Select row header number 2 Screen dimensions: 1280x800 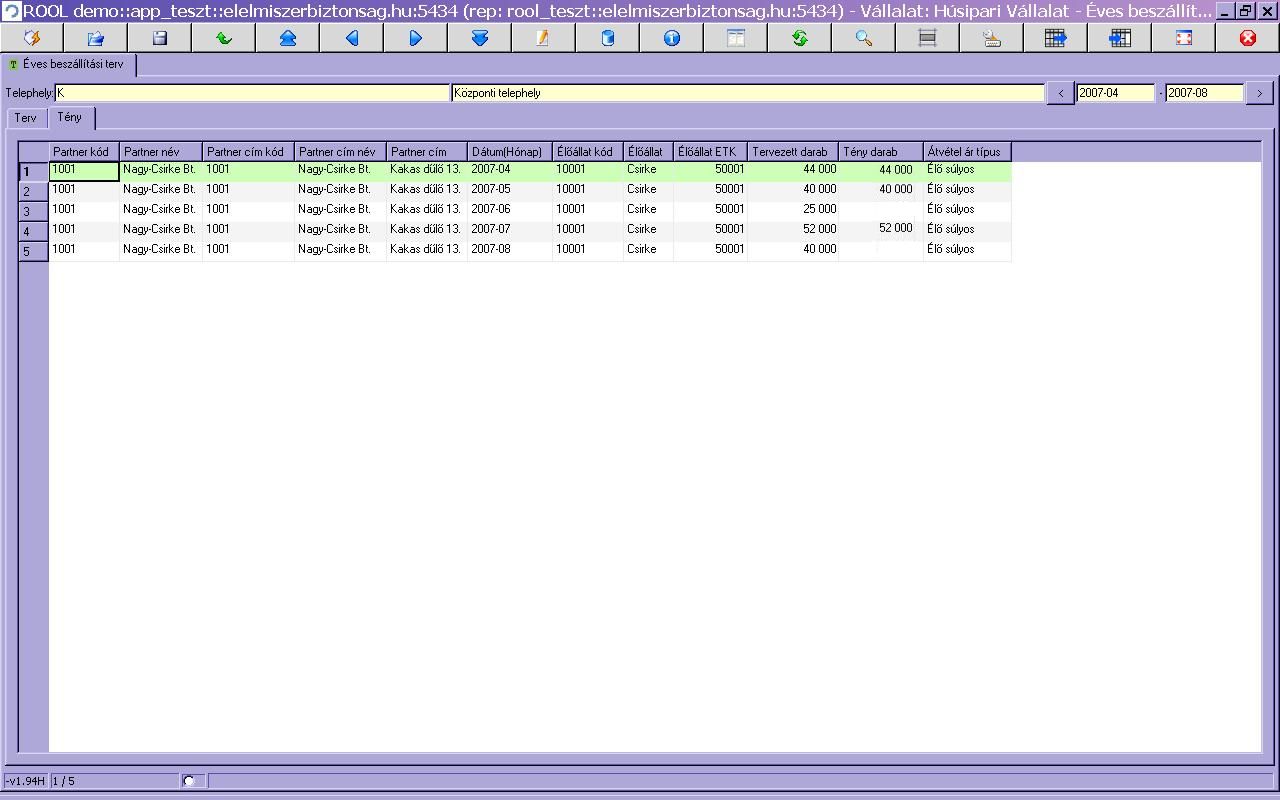pyautogui.click(x=34, y=191)
